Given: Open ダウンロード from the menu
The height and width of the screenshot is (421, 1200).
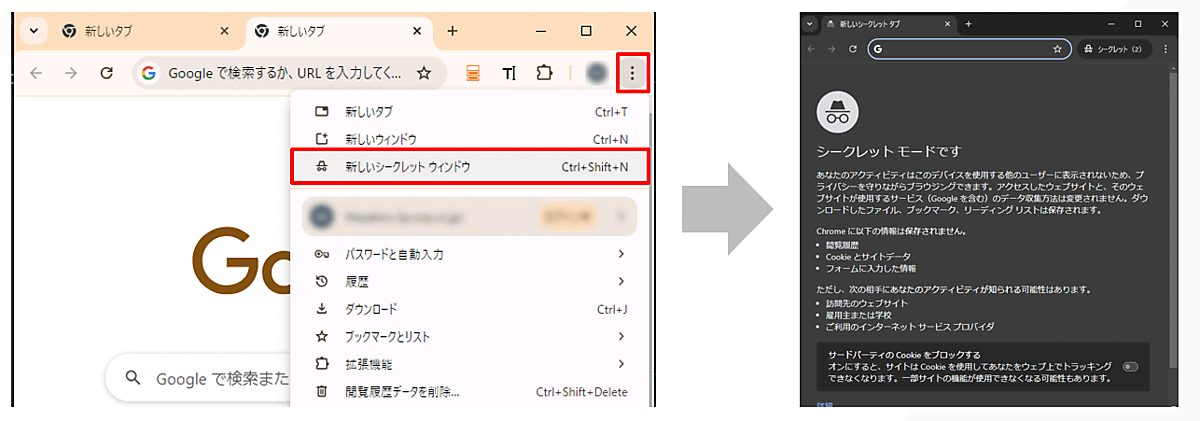Looking at the screenshot, I should 469,309.
